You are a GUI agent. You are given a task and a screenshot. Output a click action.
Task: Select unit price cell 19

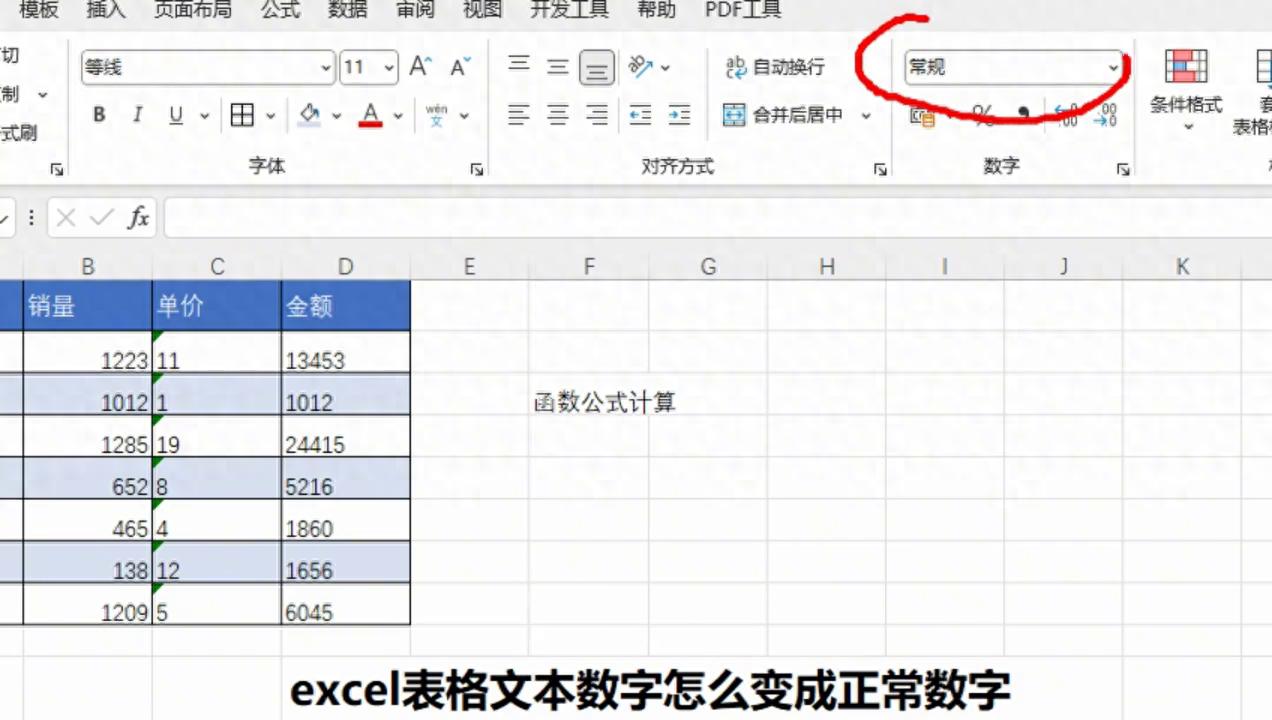click(217, 436)
